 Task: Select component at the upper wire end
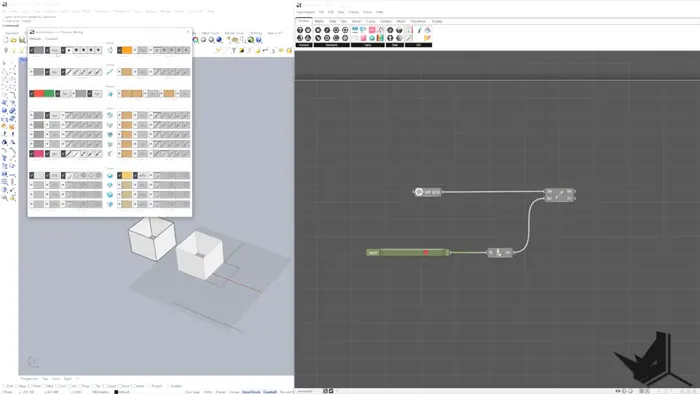pos(559,195)
